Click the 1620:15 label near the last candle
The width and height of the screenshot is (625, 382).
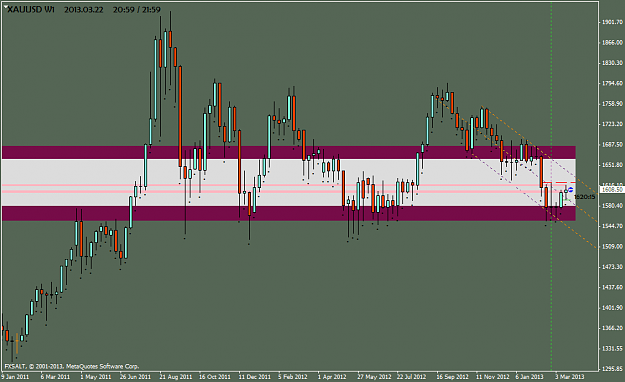pyautogui.click(x=584, y=197)
